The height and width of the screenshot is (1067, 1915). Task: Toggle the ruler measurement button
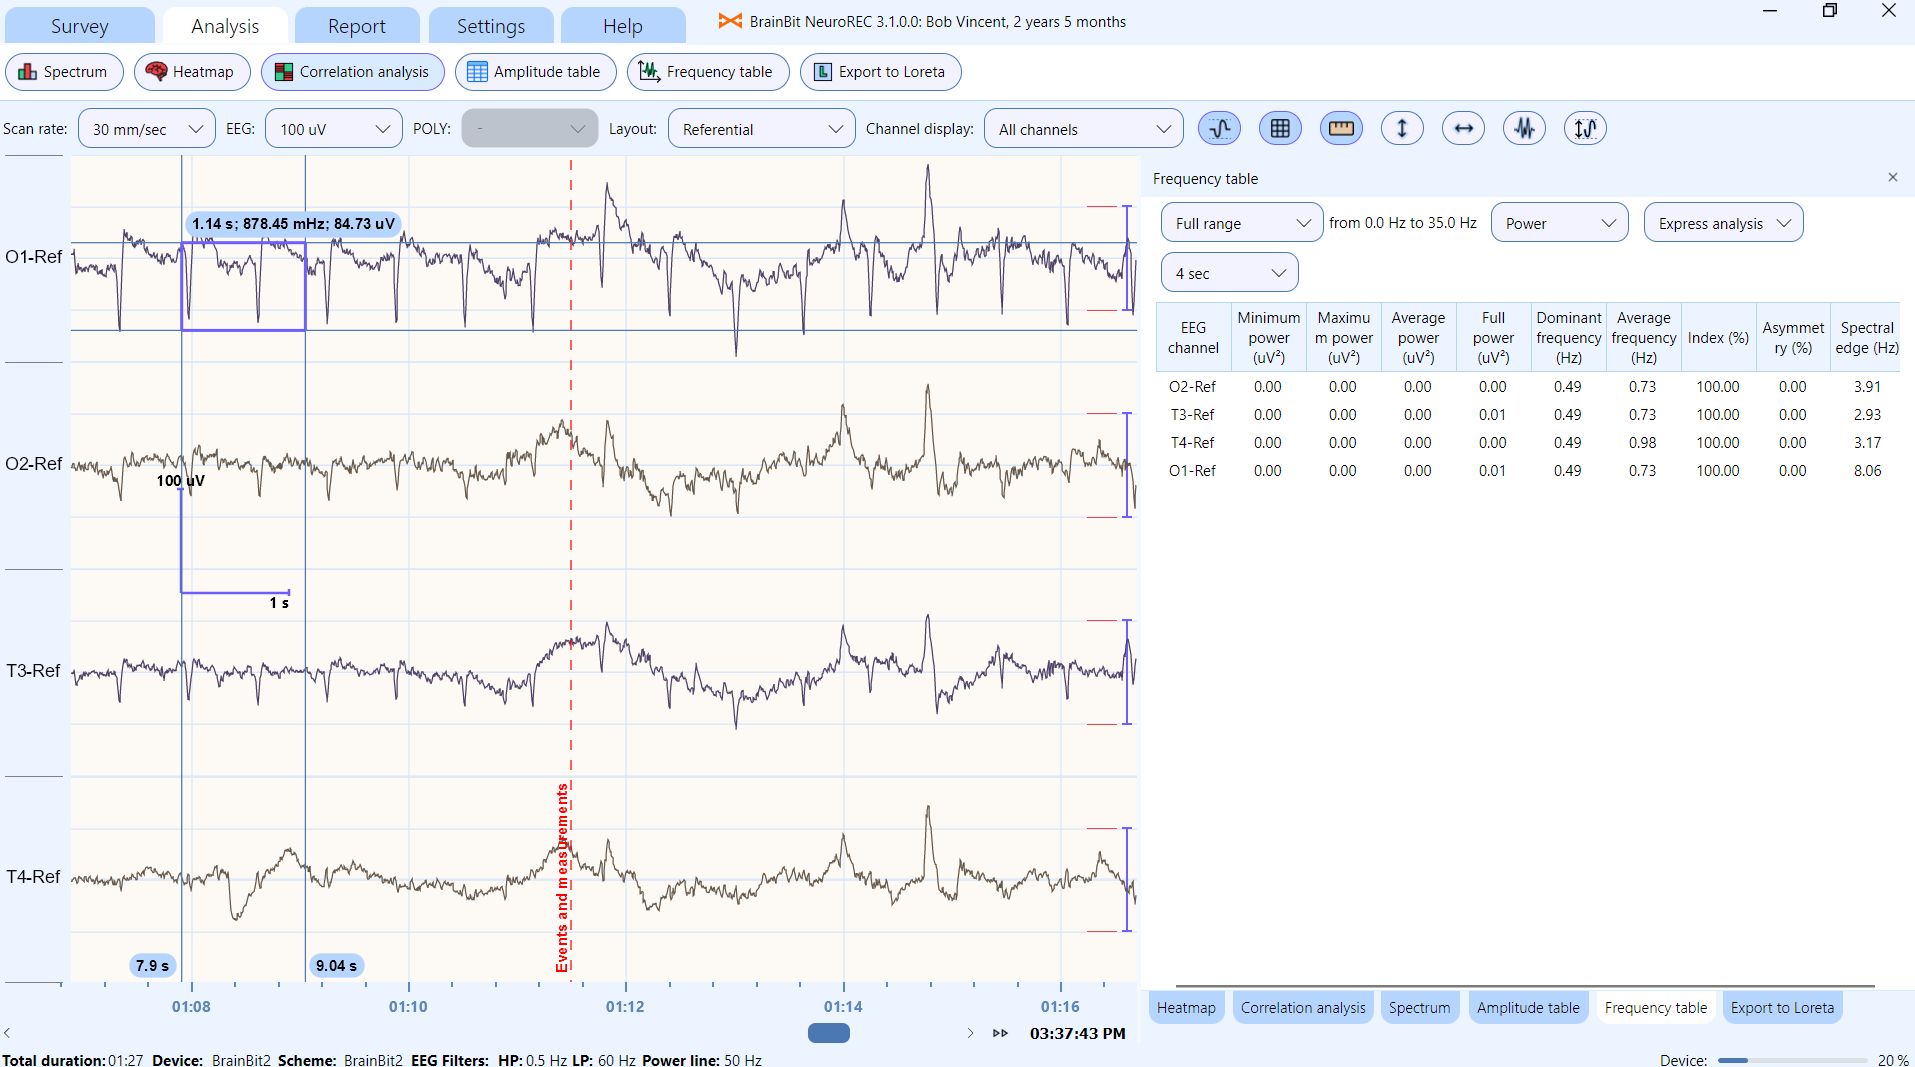[x=1341, y=128]
